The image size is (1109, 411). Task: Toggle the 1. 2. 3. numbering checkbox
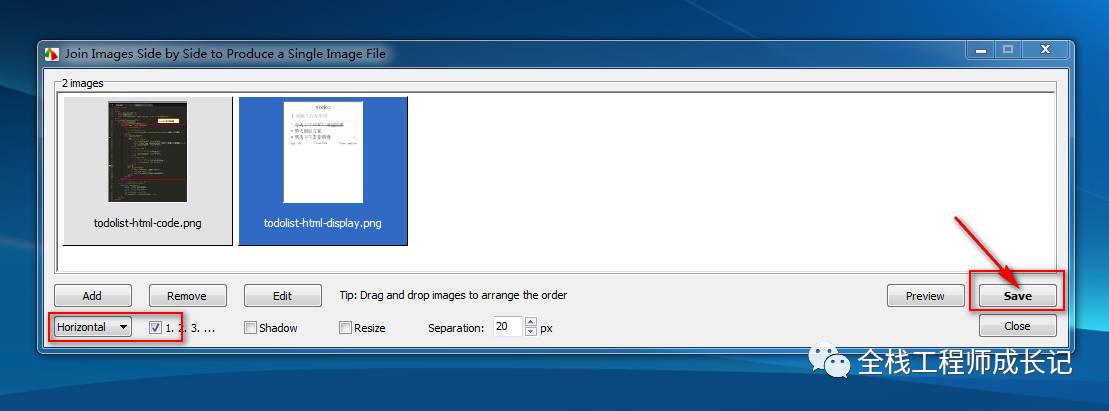[156, 328]
